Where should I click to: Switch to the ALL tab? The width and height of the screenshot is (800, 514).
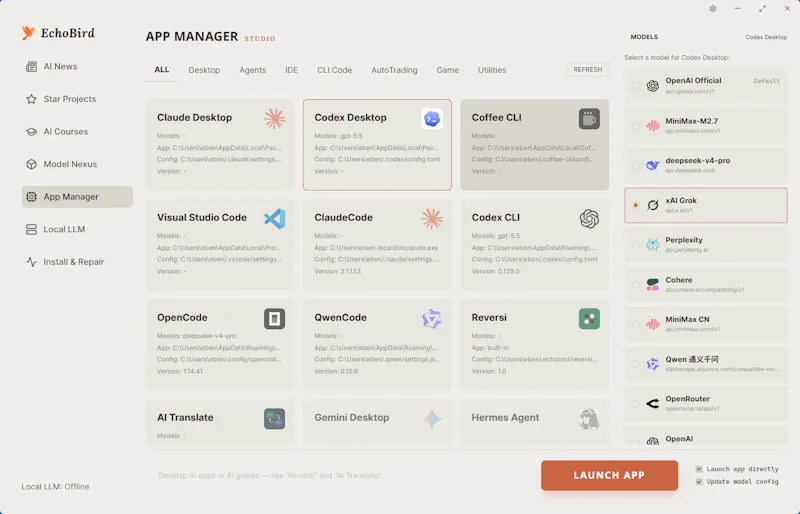(162, 69)
